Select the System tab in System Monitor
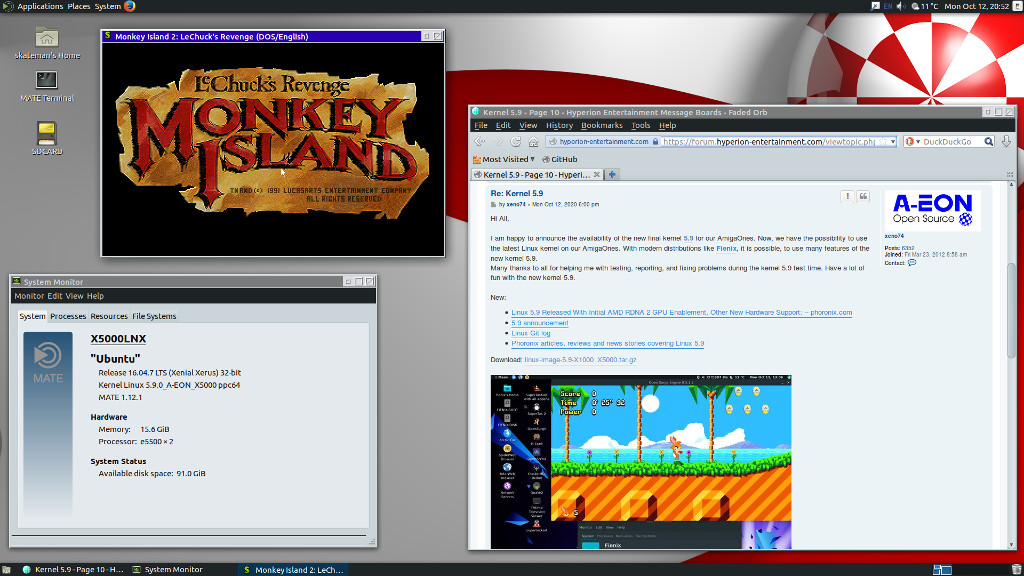Image resolution: width=1024 pixels, height=576 pixels. [32, 316]
